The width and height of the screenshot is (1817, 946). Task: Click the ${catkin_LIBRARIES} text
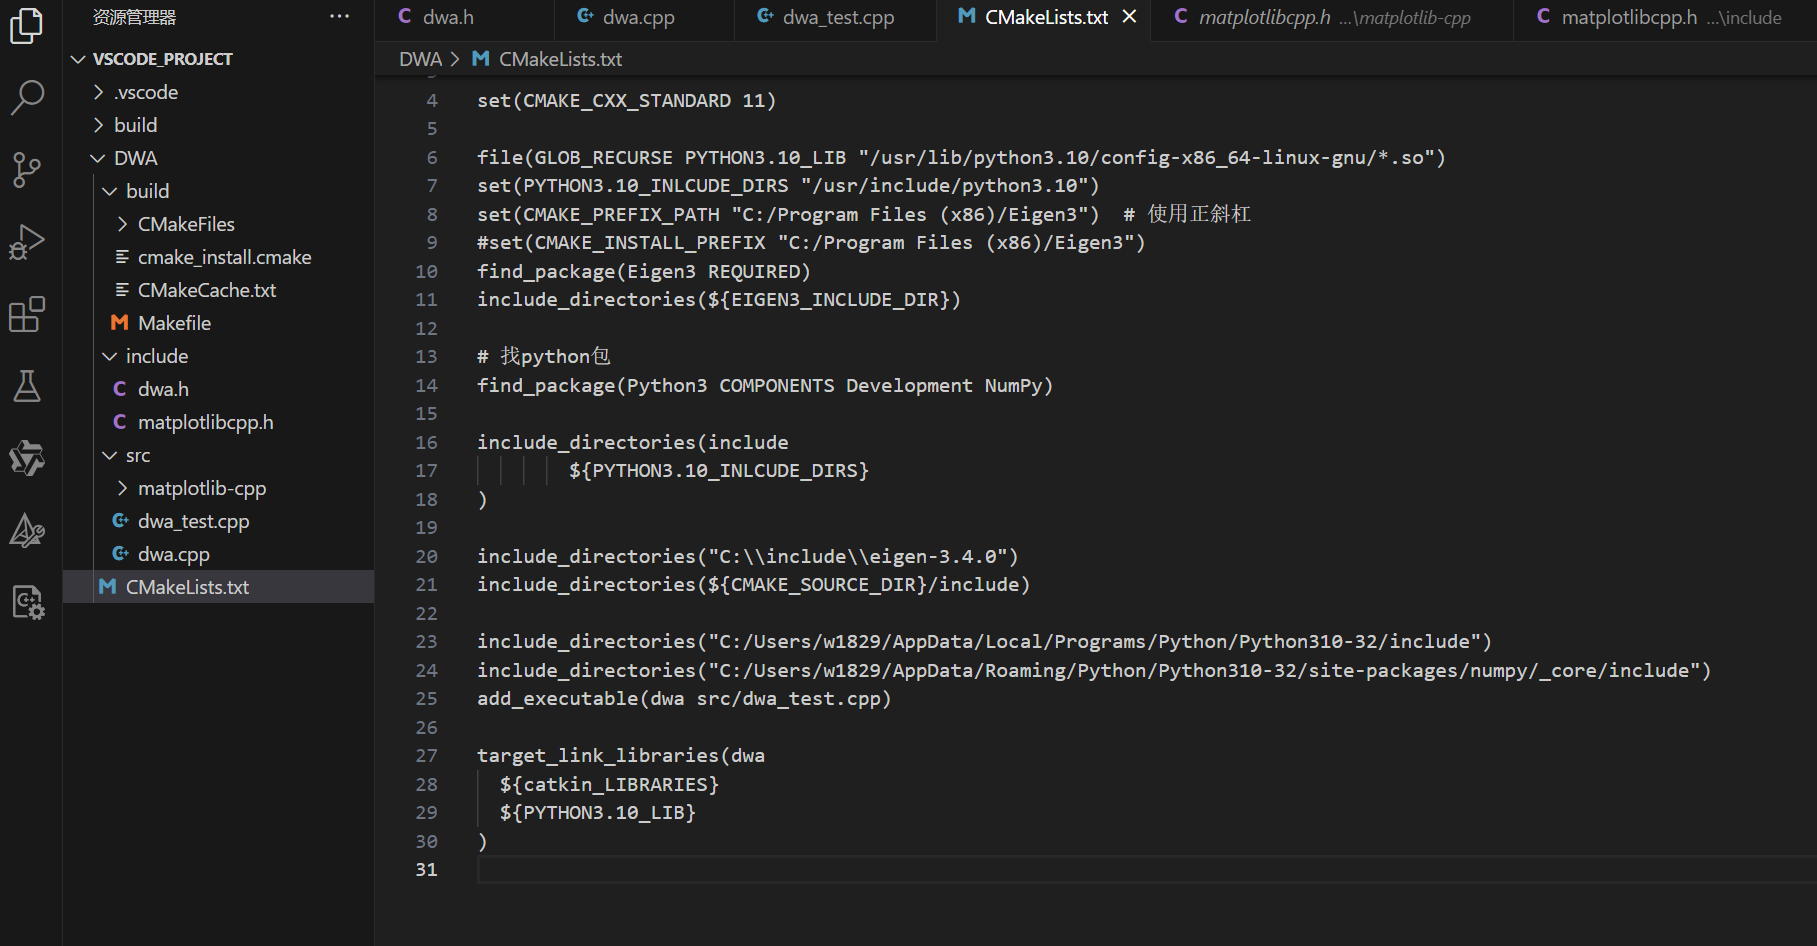609,784
